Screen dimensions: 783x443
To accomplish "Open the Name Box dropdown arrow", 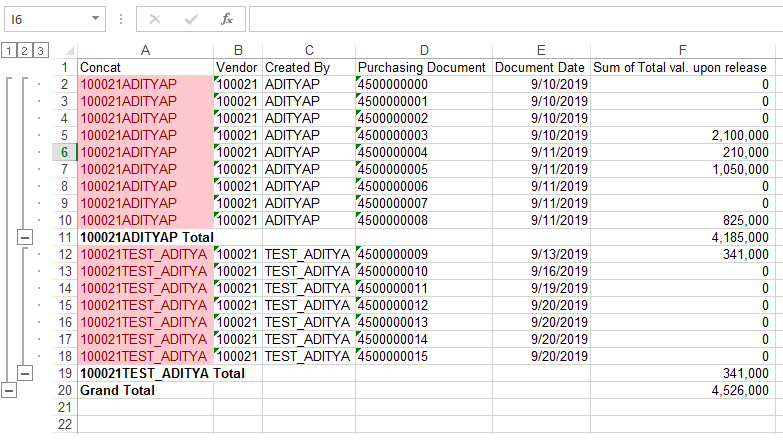I will pos(95,19).
